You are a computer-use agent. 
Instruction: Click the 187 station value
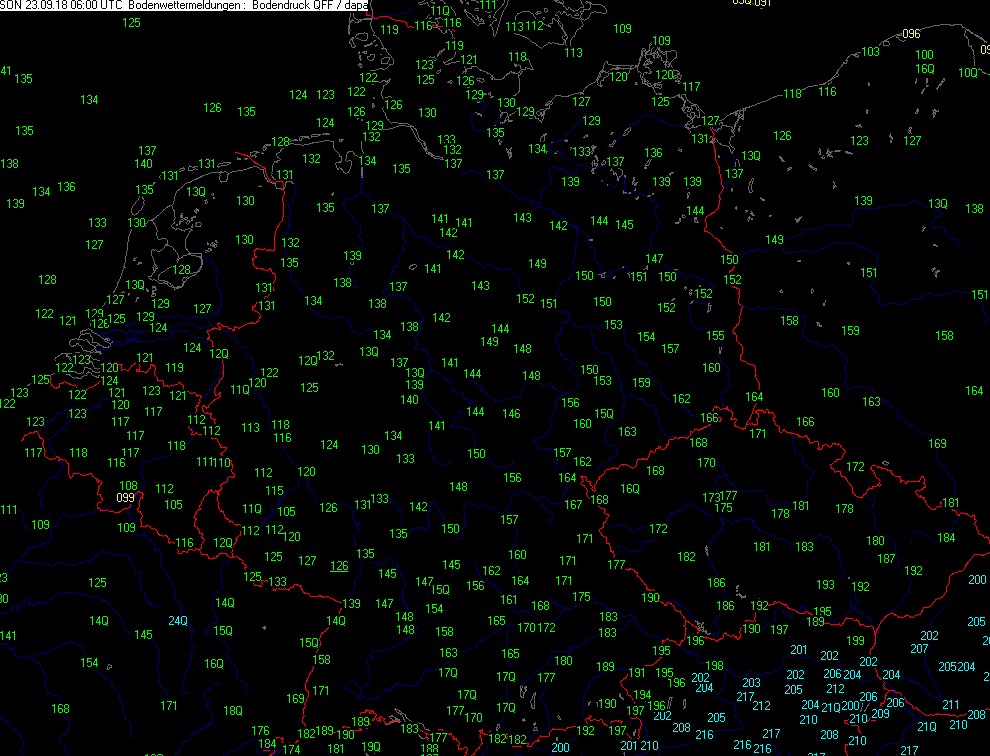click(886, 559)
